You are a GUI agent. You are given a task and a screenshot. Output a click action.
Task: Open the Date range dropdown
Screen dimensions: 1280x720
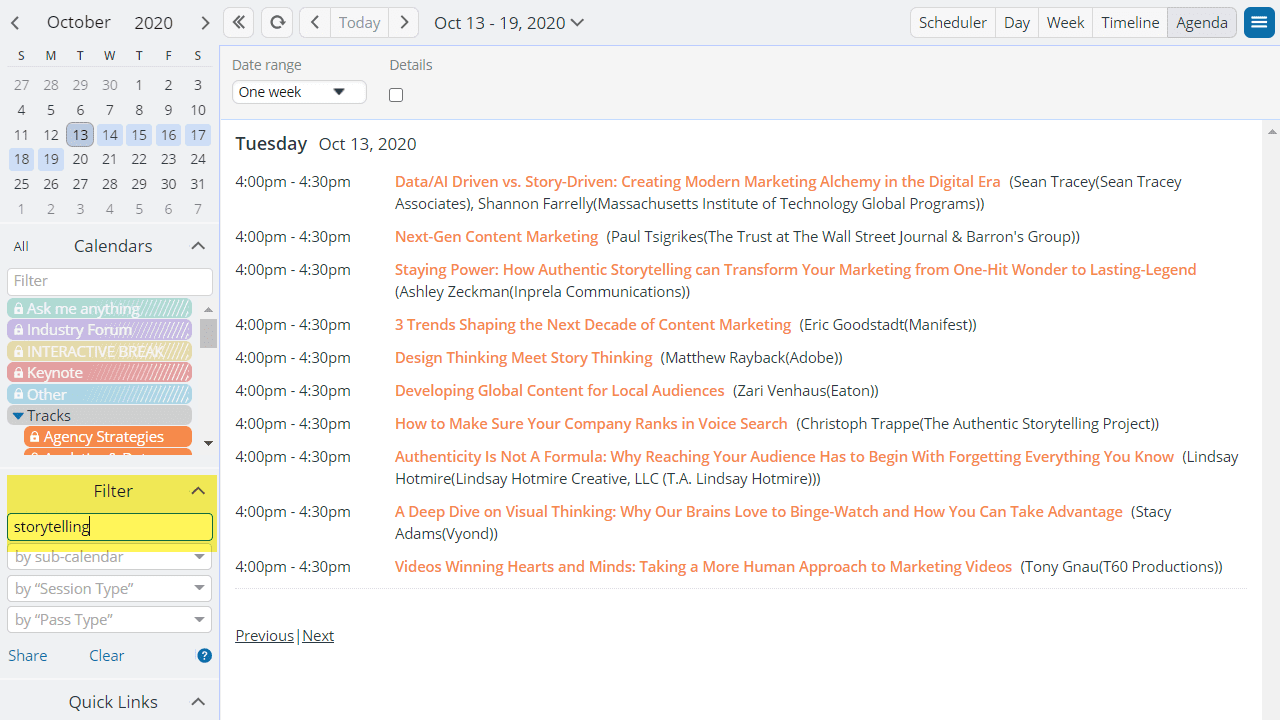click(299, 92)
